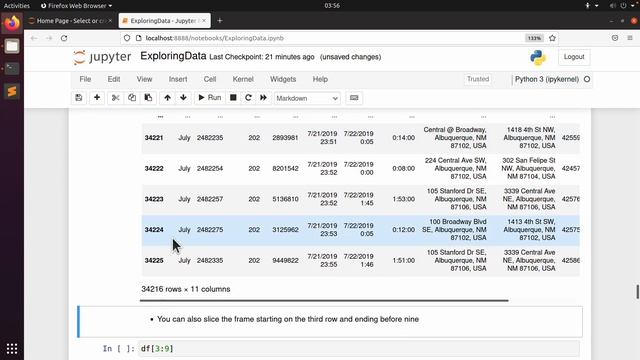Go back in browser history
Screen dimensions: 640x360
(x=34, y=38)
